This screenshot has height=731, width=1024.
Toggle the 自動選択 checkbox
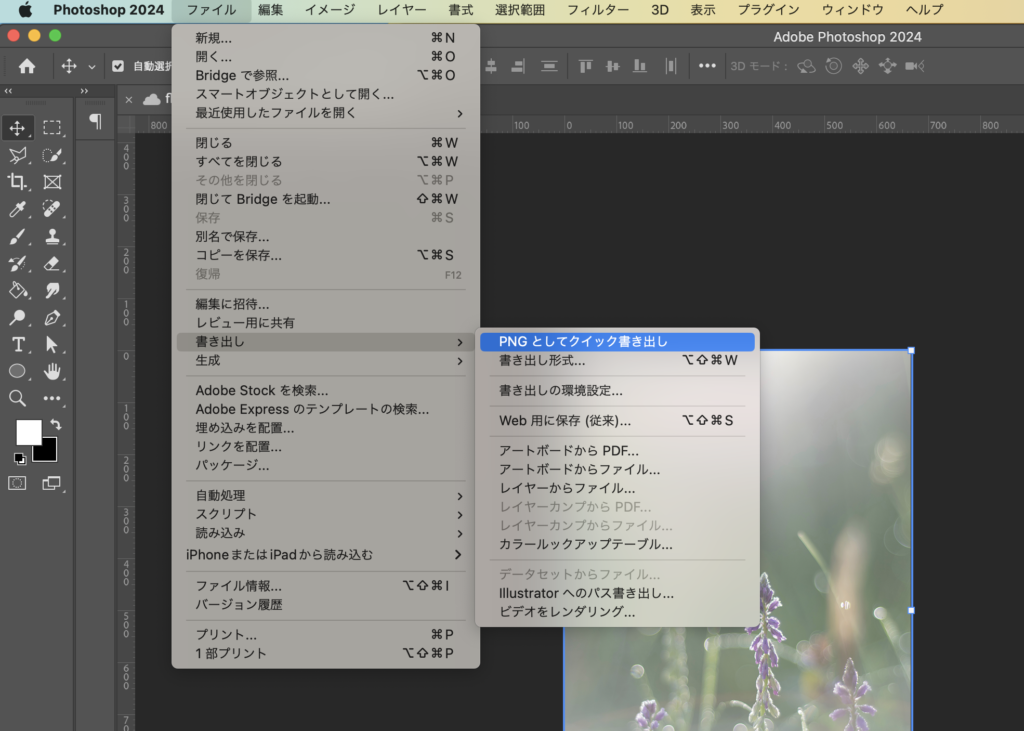[118, 66]
